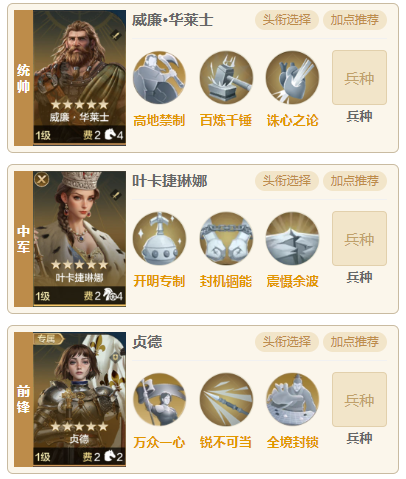This screenshot has width=406, height=479.
Task: Select the 震慑余波 cracked ground icon
Action: click(x=292, y=238)
